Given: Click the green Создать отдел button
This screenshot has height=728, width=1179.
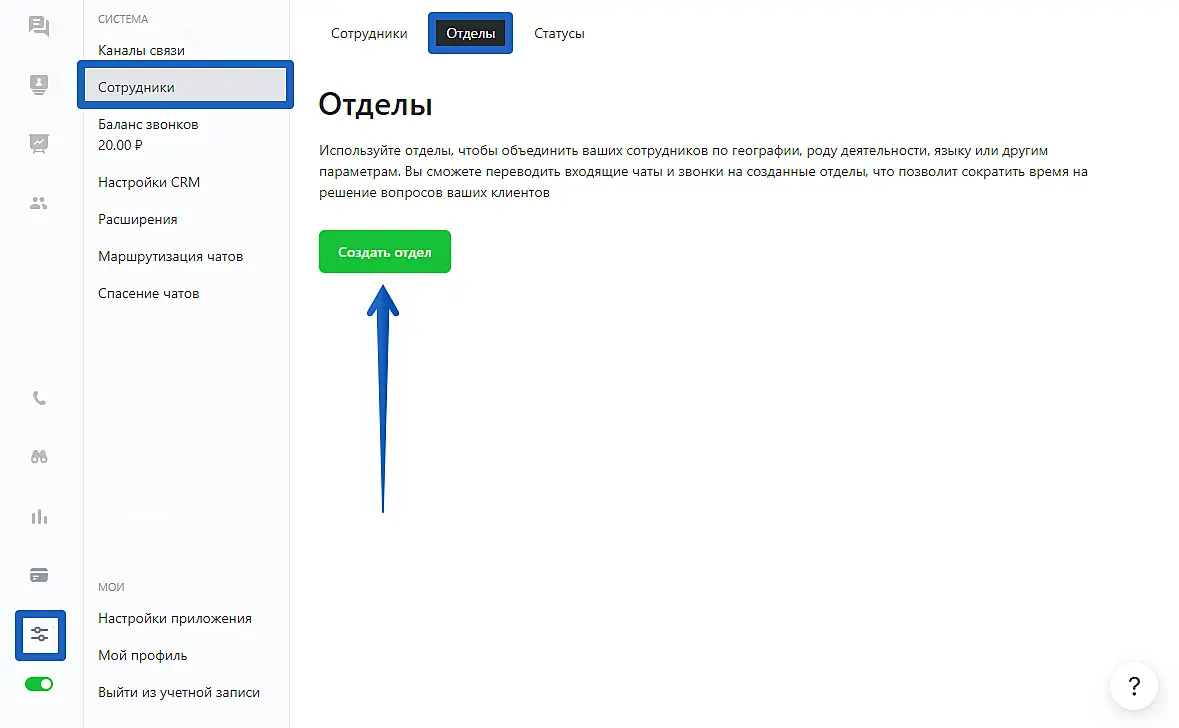Looking at the screenshot, I should [x=385, y=252].
